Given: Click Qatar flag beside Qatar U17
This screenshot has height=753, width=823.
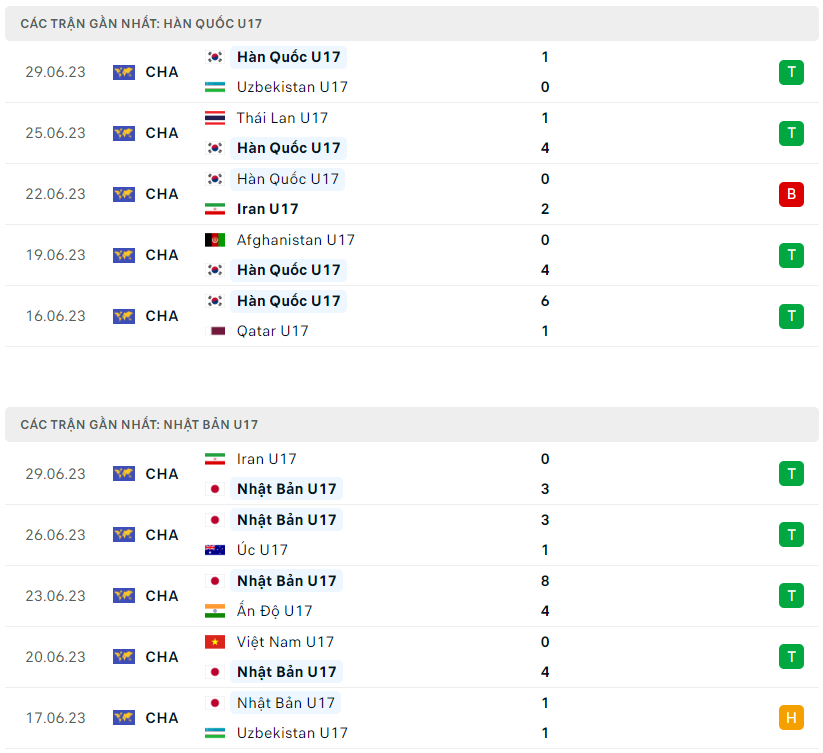Looking at the screenshot, I should tap(215, 331).
